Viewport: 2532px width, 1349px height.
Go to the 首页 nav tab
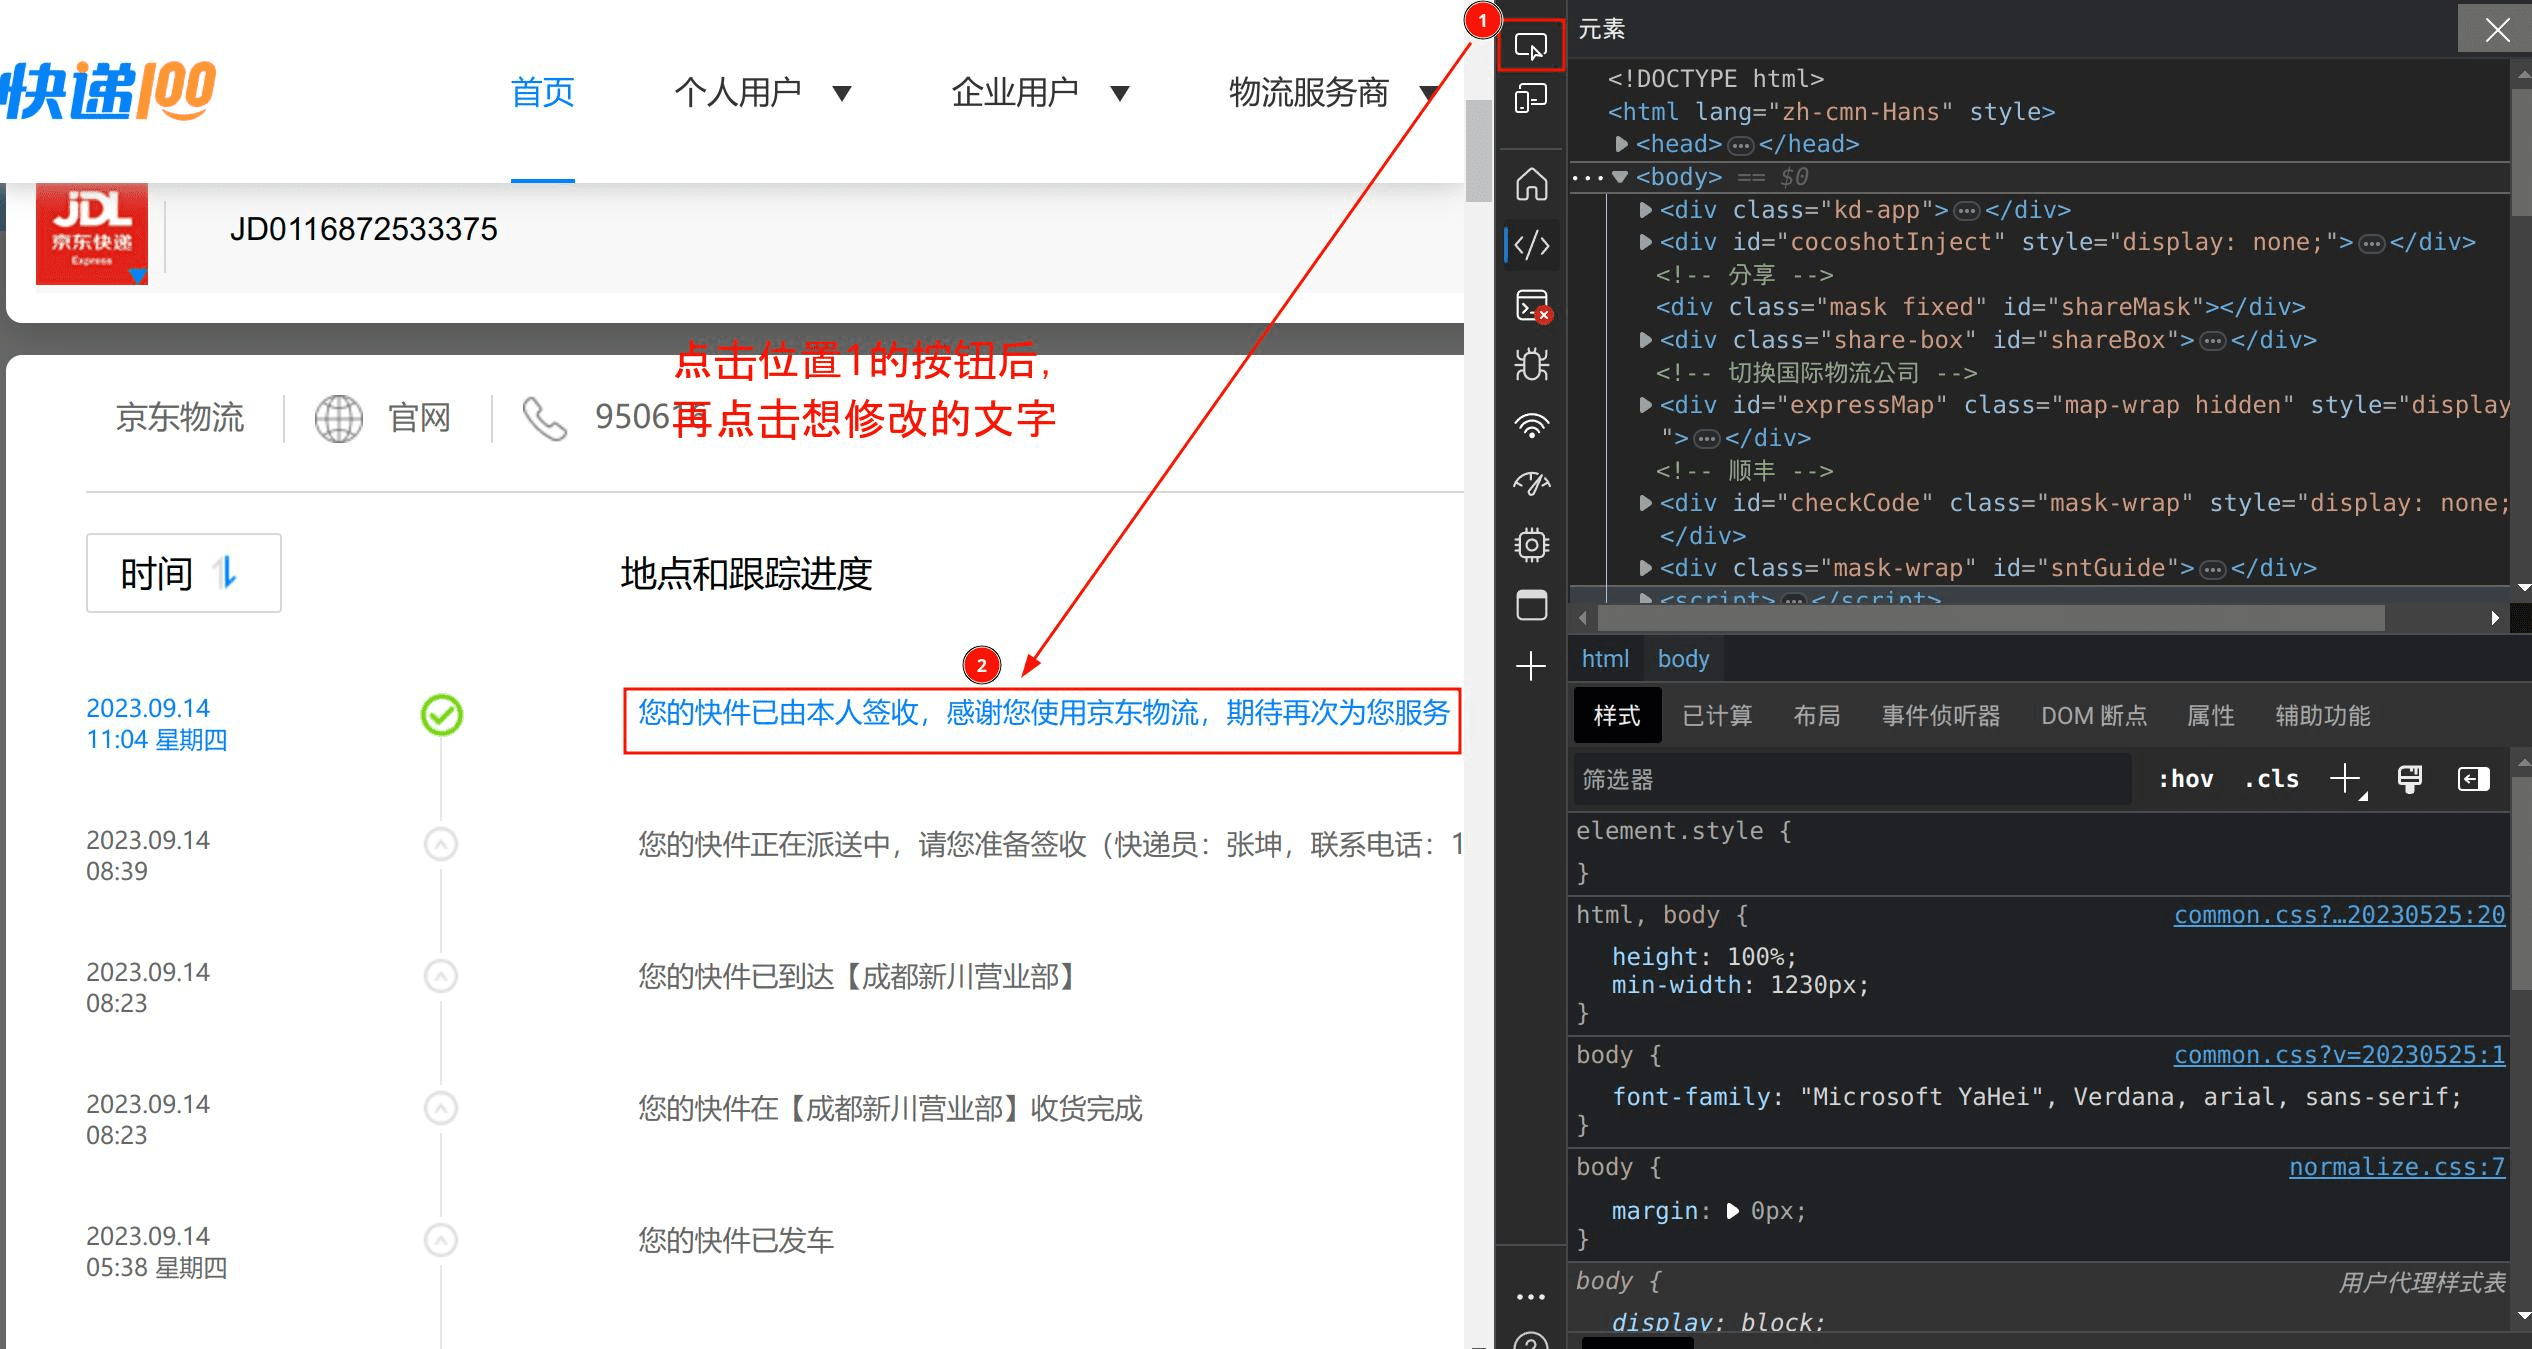click(543, 92)
